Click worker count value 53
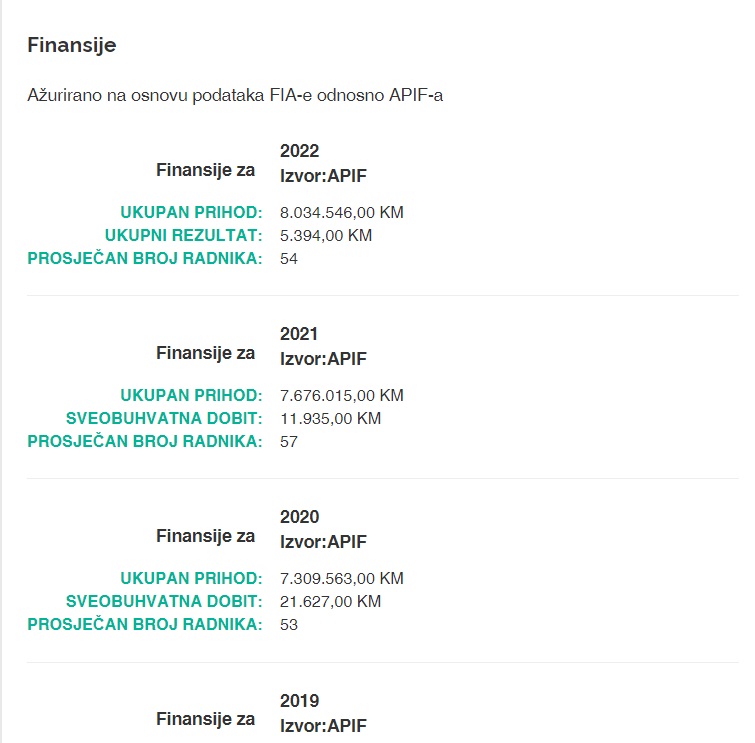 click(290, 624)
